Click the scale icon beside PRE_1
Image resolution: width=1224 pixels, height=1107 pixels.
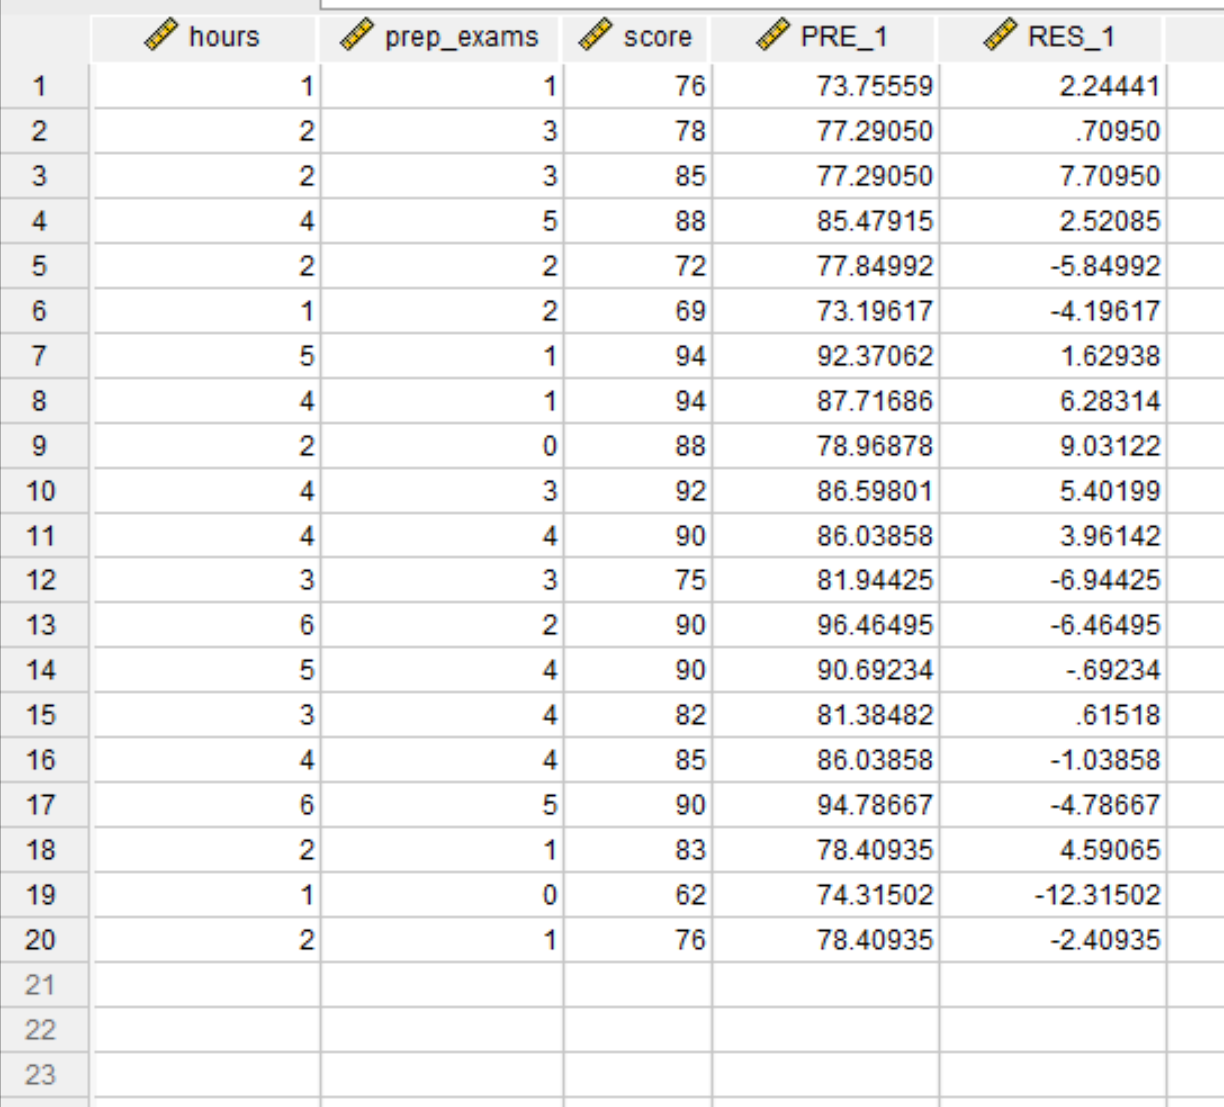[x=773, y=37]
